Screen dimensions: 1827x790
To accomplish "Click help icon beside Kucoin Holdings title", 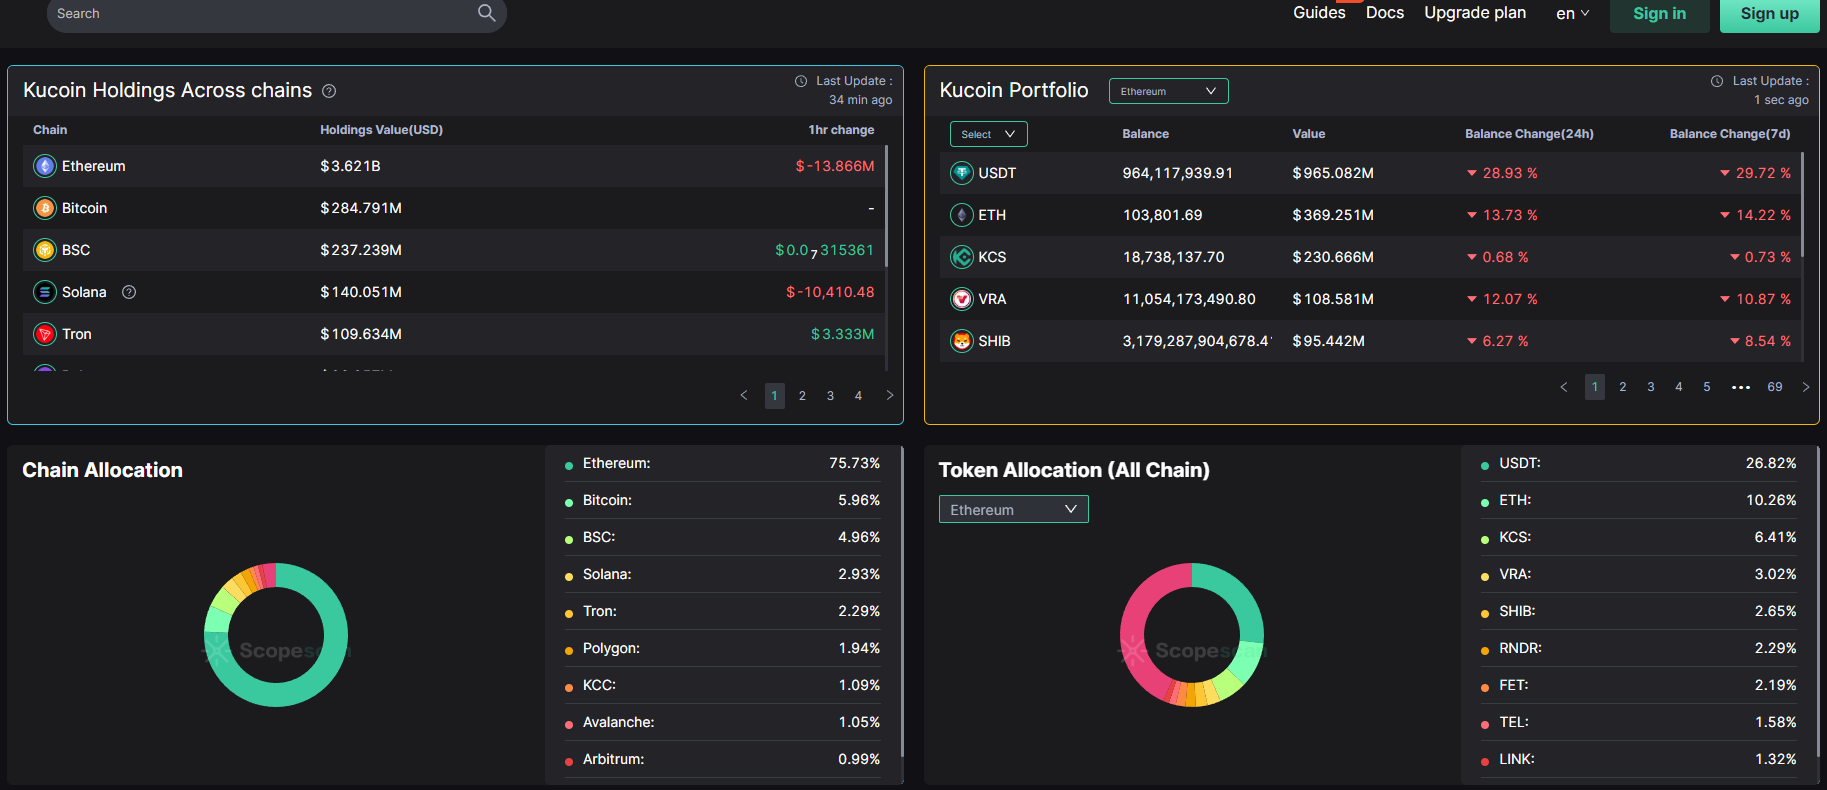I will (x=329, y=91).
